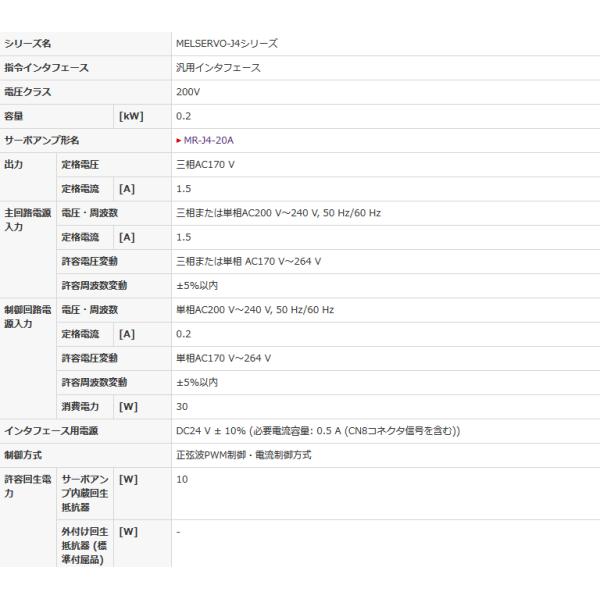Viewport: 600px width, 600px height.
Task: Select the 汎用インタフェース value cell
Action: pos(218,68)
